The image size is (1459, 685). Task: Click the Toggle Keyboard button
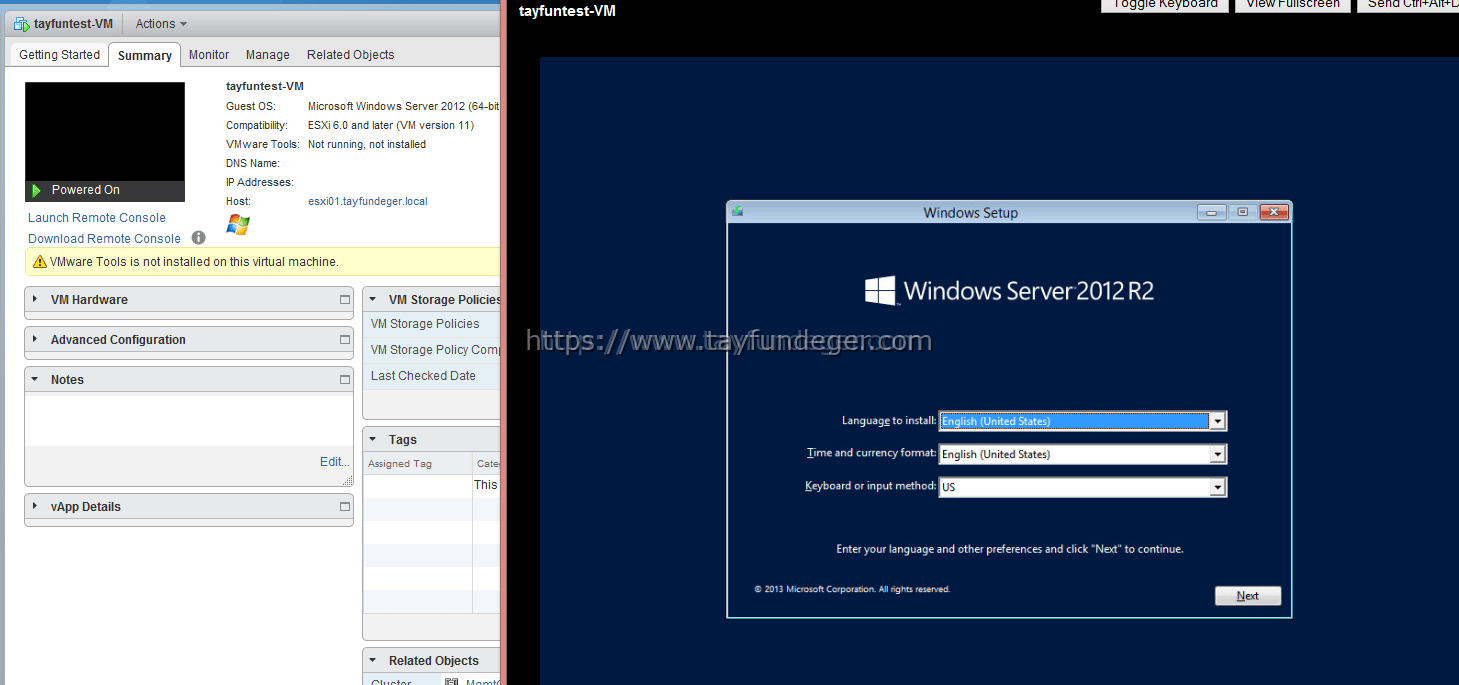(x=1165, y=5)
